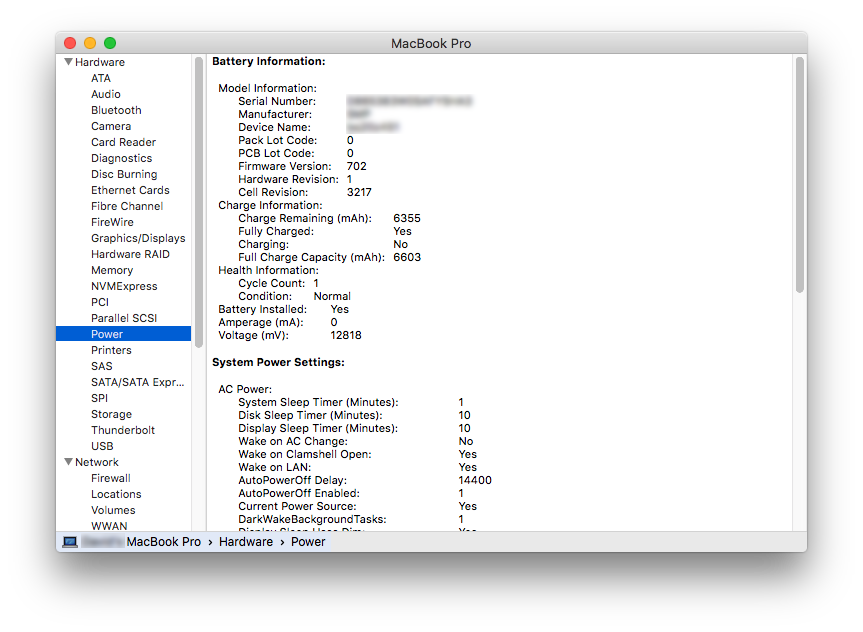This screenshot has width=863, height=632.
Task: View USB device information
Action: [102, 446]
